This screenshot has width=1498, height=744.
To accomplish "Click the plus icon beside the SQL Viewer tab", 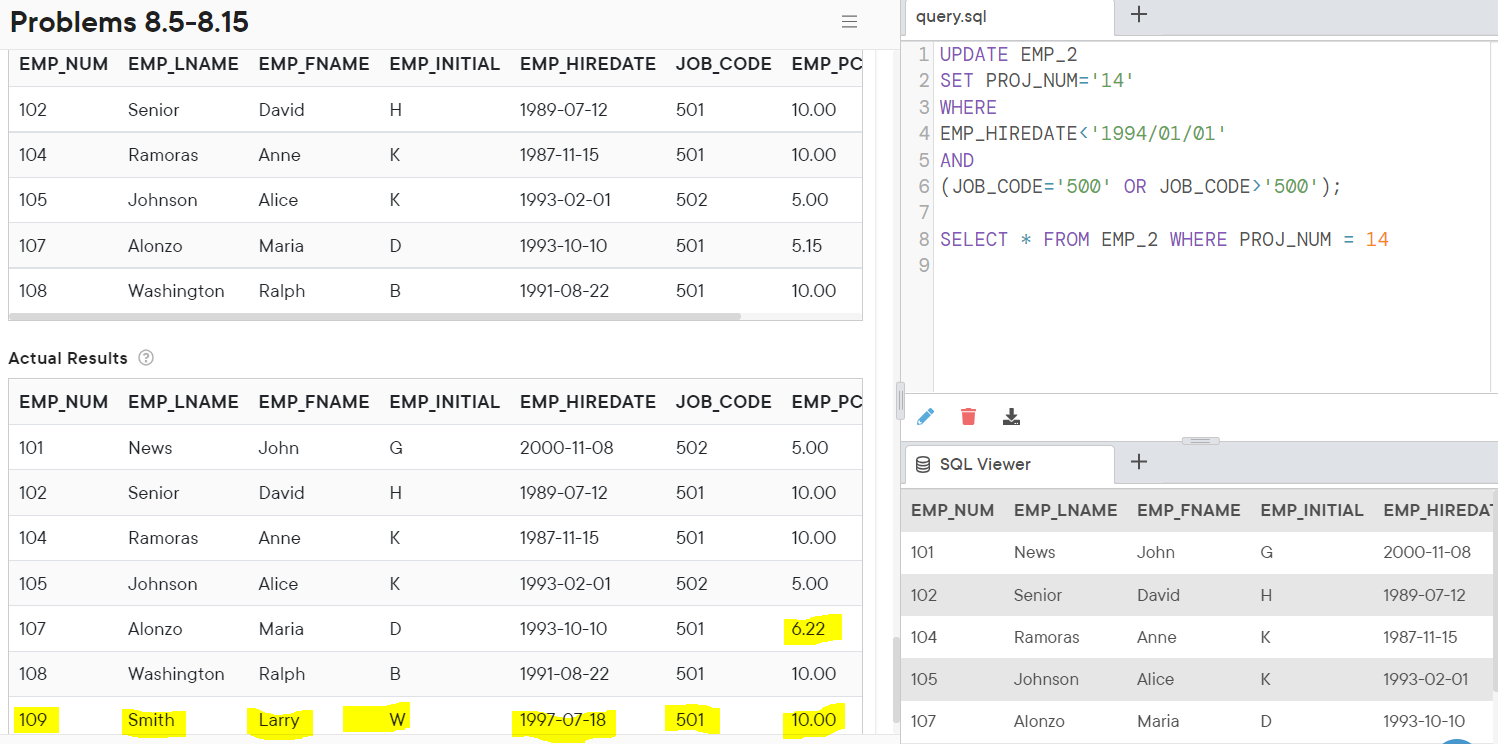I will point(1139,462).
